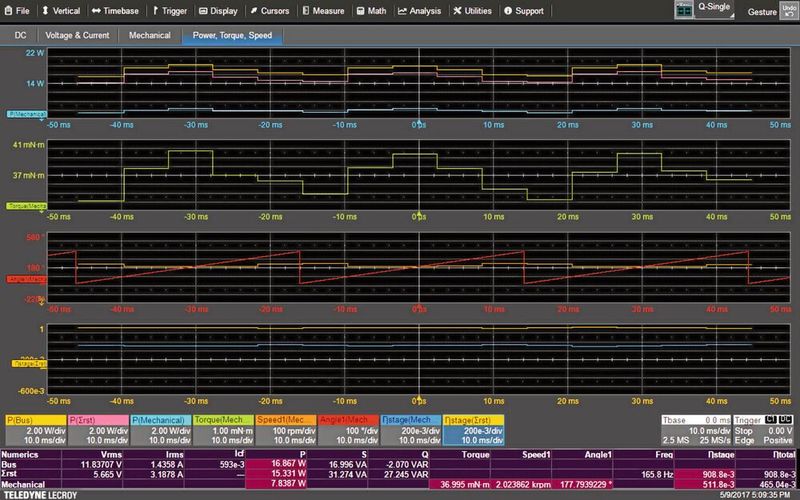Switch to the Voltage & Current tab
This screenshot has height=500, width=800.
pos(78,36)
